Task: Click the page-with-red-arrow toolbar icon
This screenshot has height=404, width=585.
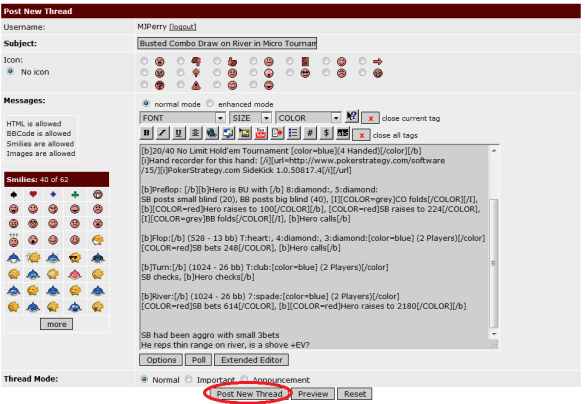Action: pyautogui.click(x=277, y=133)
